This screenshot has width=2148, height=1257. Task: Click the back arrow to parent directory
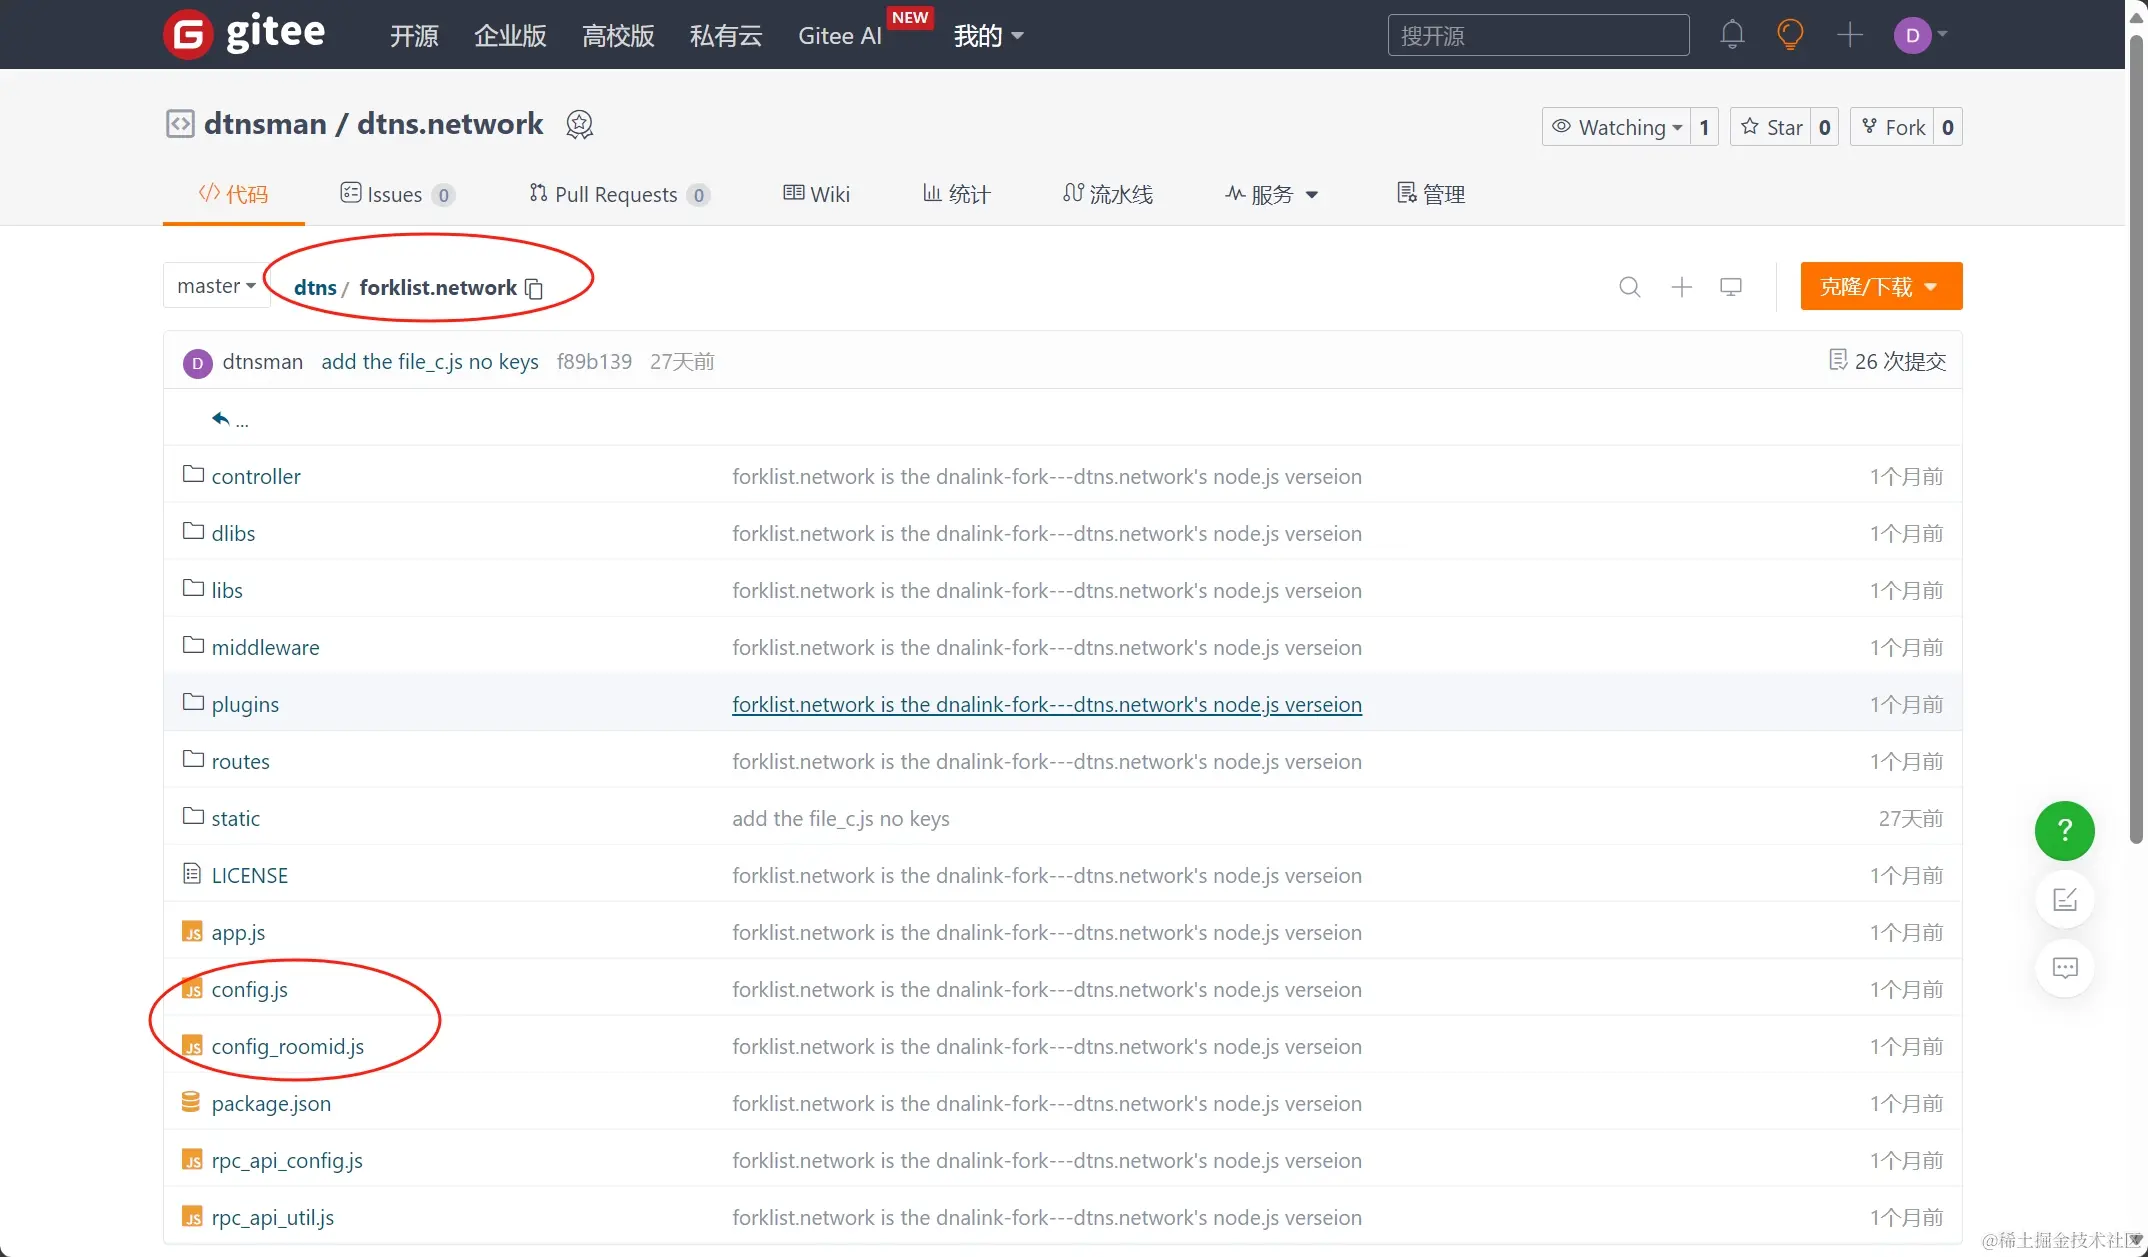pos(221,418)
